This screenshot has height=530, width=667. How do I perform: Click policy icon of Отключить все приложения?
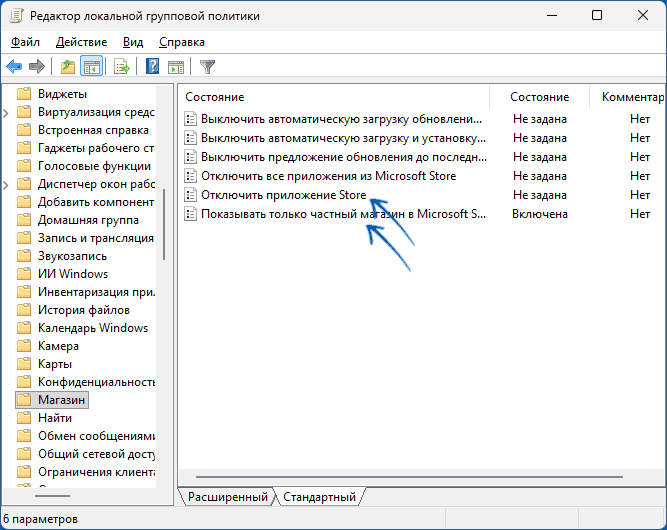pyautogui.click(x=190, y=176)
